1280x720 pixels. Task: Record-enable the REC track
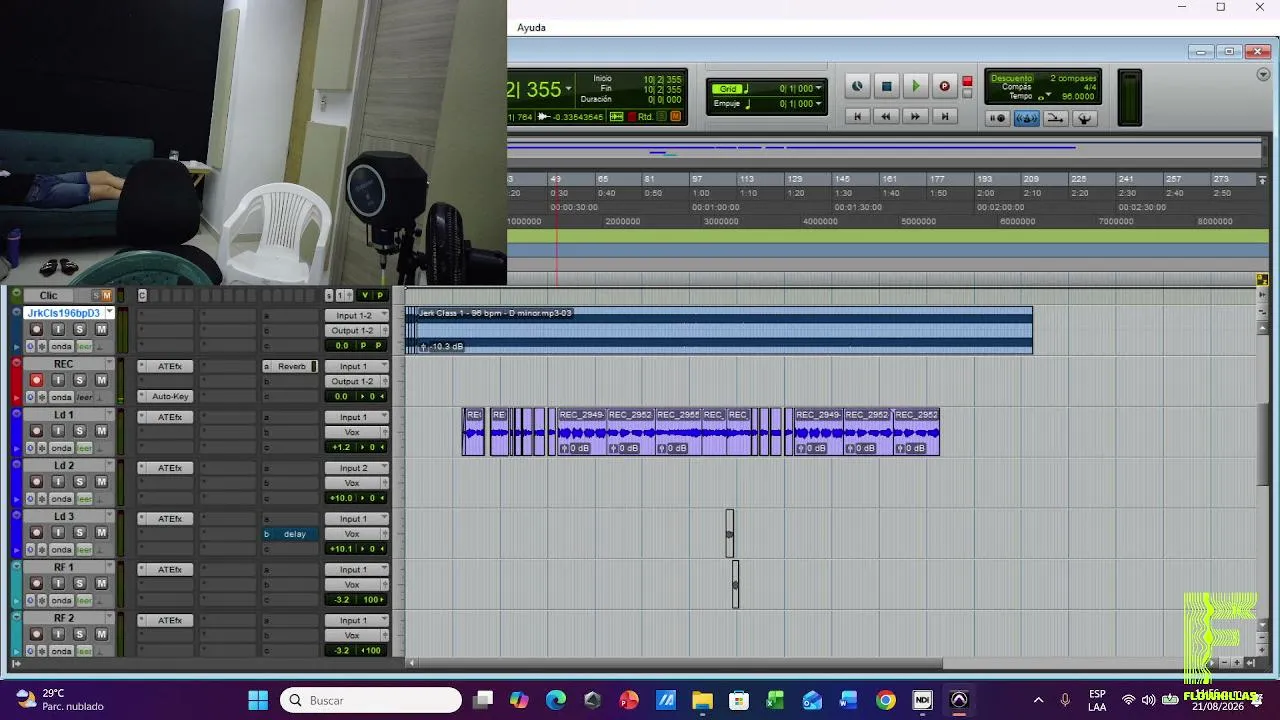[36, 380]
